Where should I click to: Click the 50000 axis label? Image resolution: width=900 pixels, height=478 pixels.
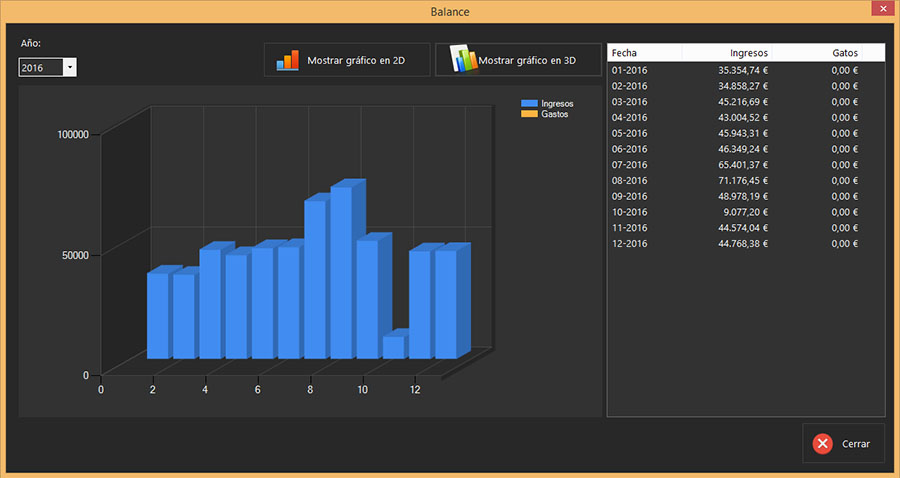76,255
